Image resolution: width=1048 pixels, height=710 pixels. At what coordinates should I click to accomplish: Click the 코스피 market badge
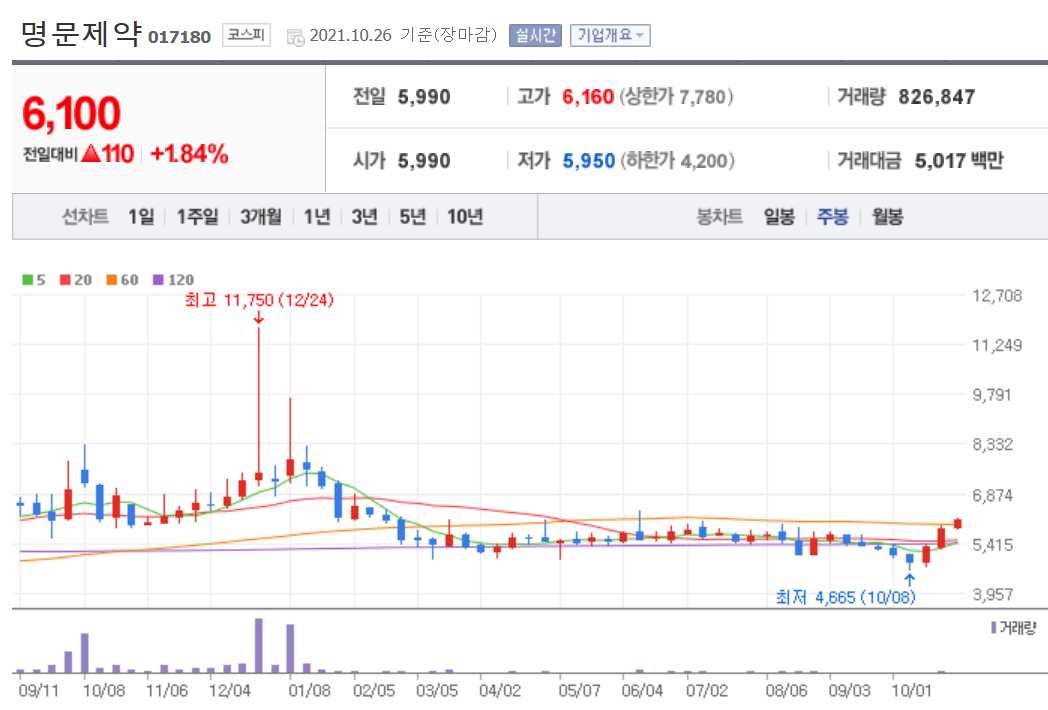(x=246, y=35)
